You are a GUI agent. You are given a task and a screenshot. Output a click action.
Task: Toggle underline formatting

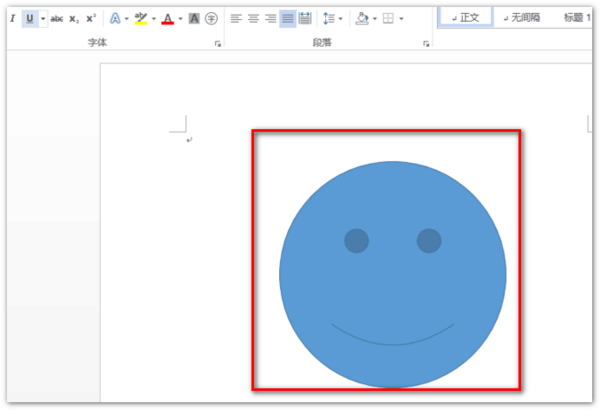(x=29, y=18)
